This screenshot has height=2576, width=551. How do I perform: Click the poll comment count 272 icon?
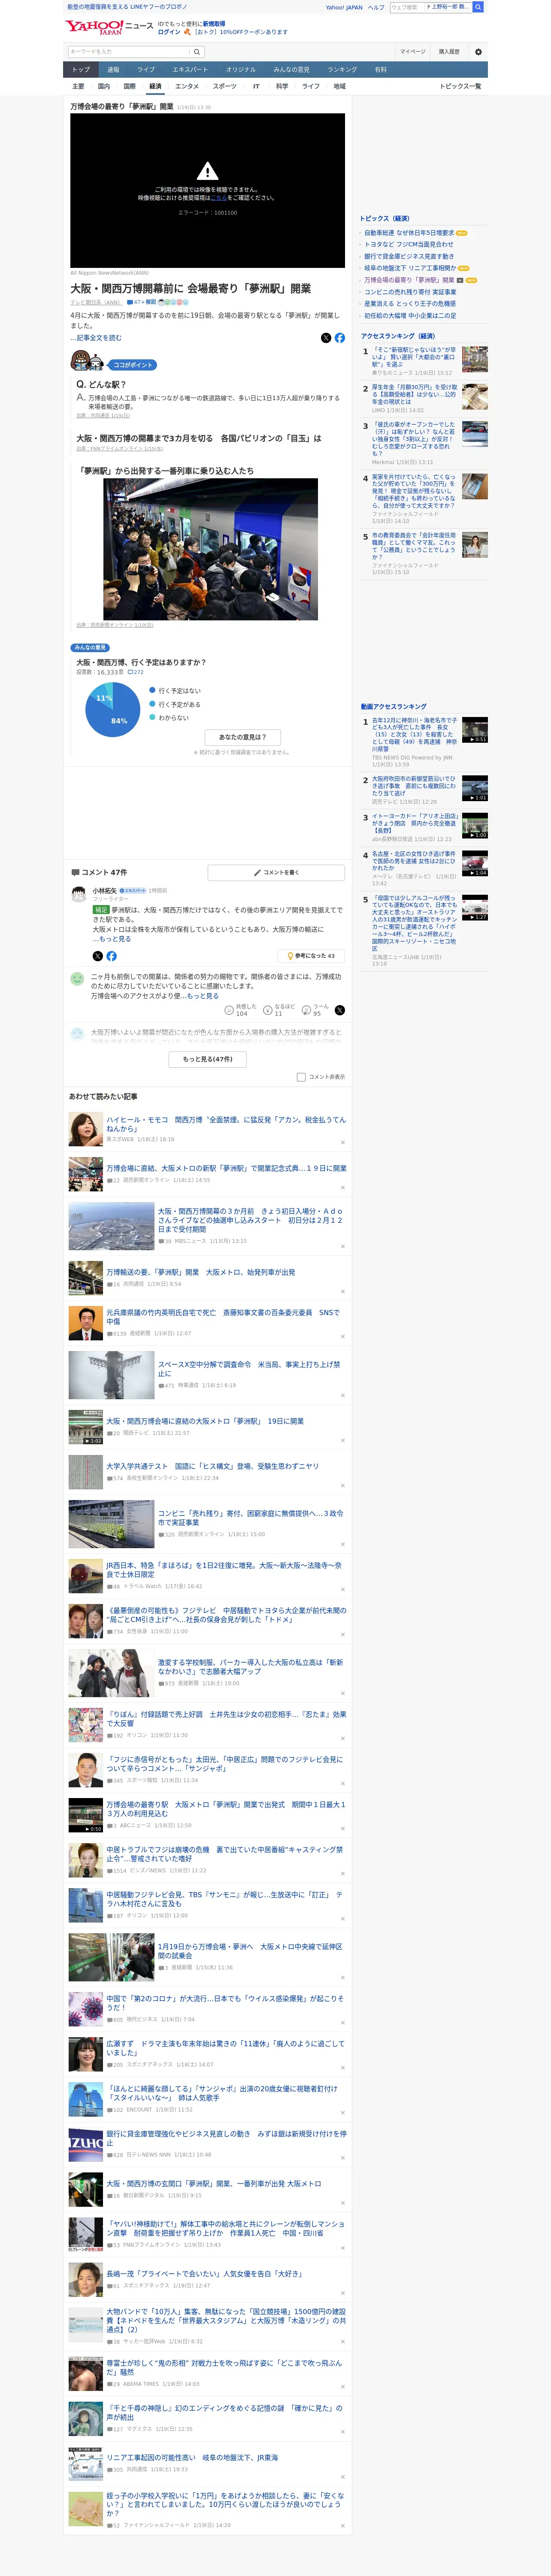tap(130, 672)
